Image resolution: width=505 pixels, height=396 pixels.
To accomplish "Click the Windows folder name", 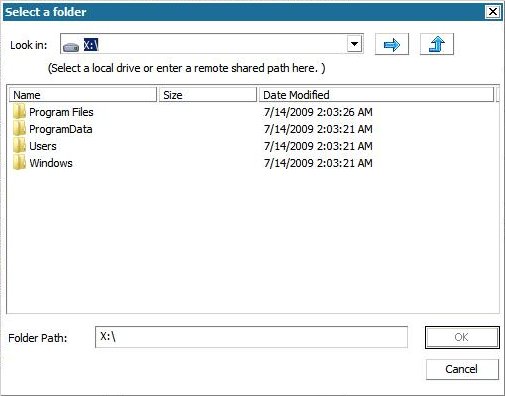I will [51, 163].
